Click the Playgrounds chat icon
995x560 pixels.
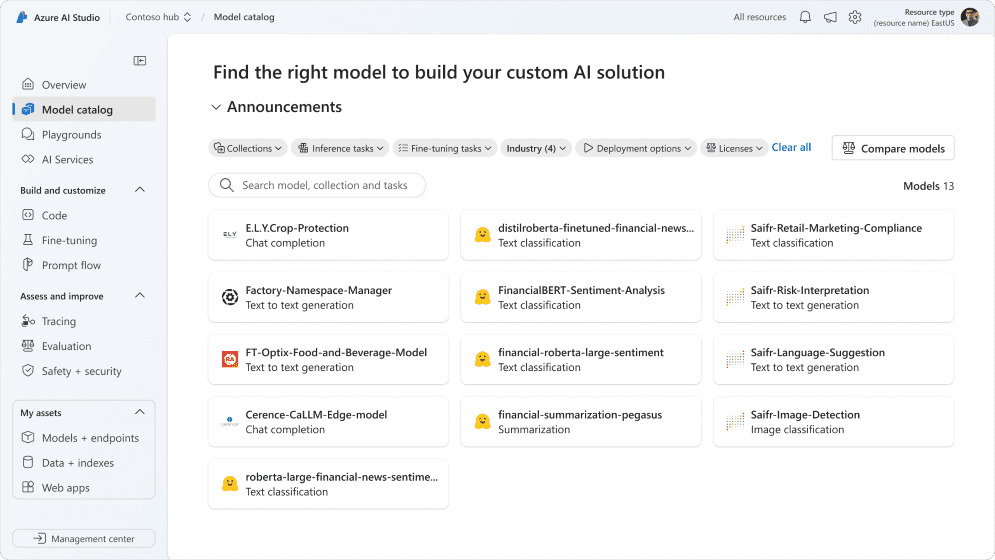pos(28,134)
